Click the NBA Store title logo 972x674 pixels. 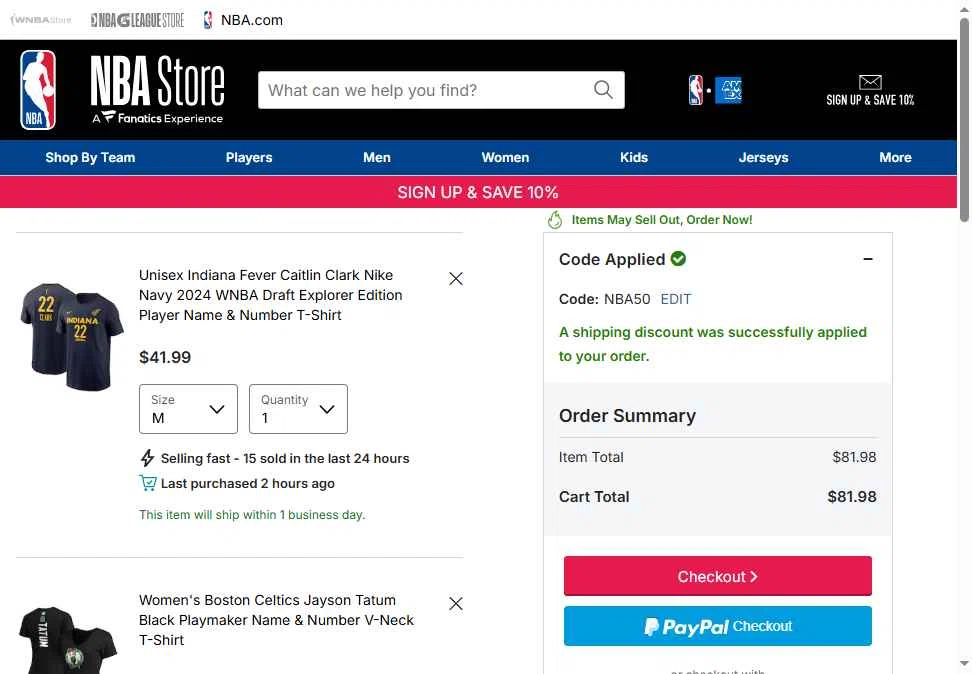point(157,90)
